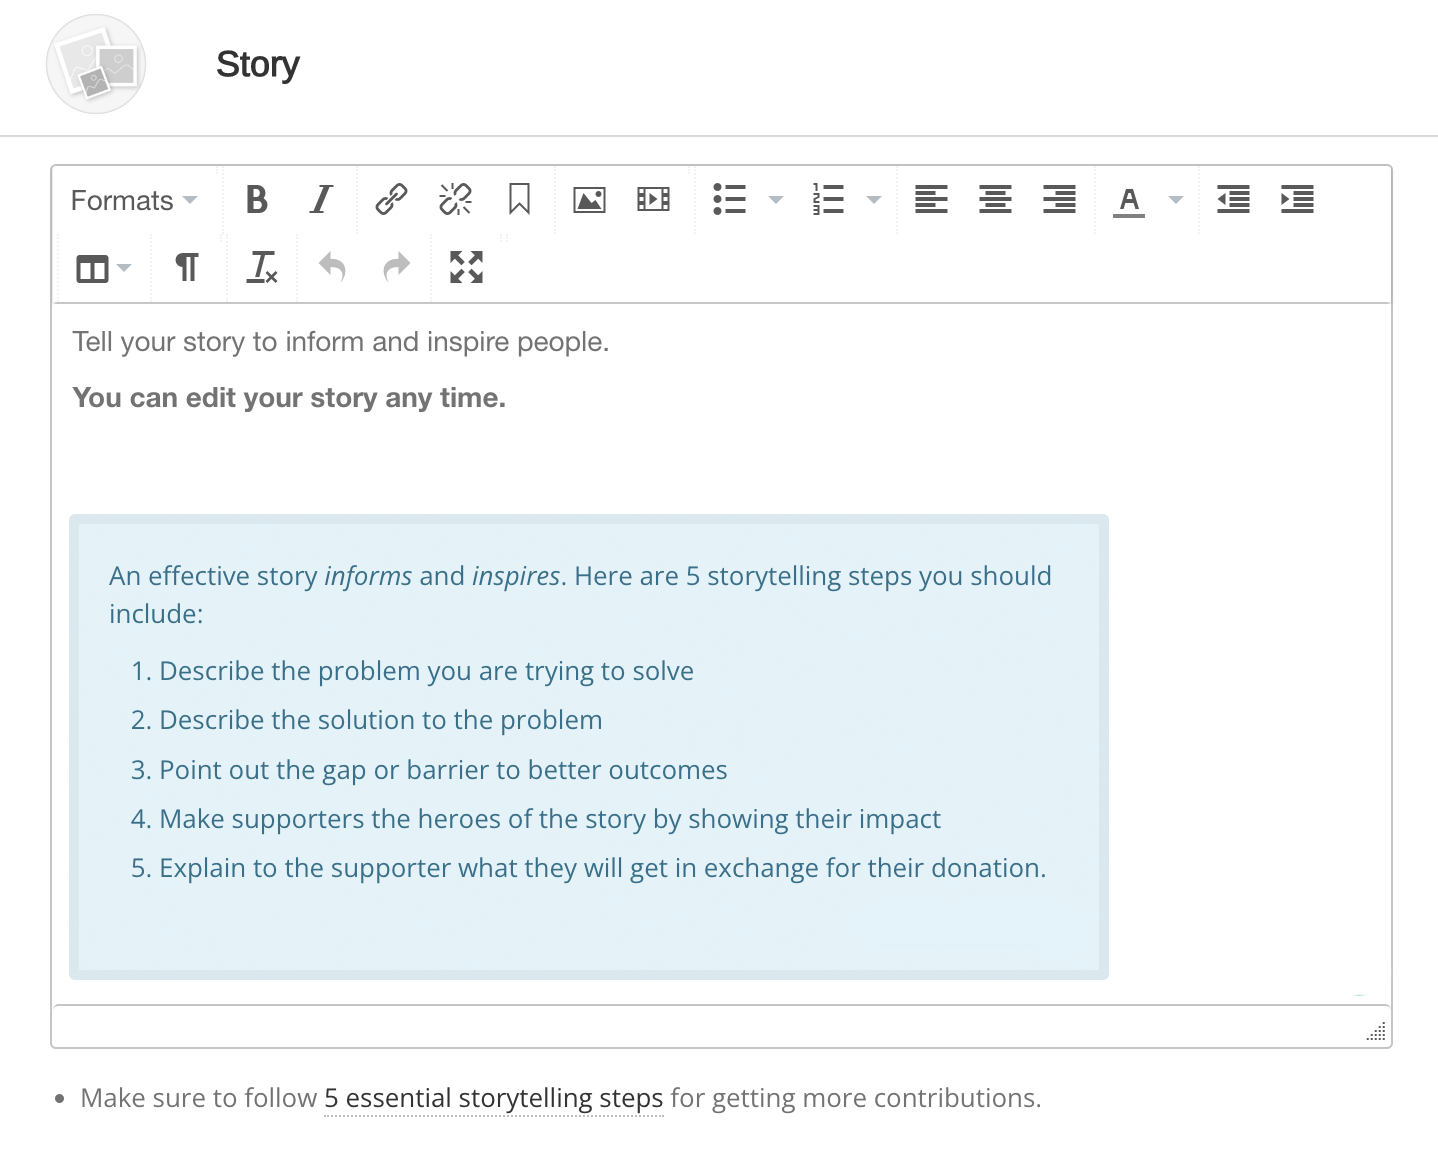Viewport: 1438px width, 1165px height.
Task: Click the 'An effective story informs and inspires' intro
Action: point(580,595)
